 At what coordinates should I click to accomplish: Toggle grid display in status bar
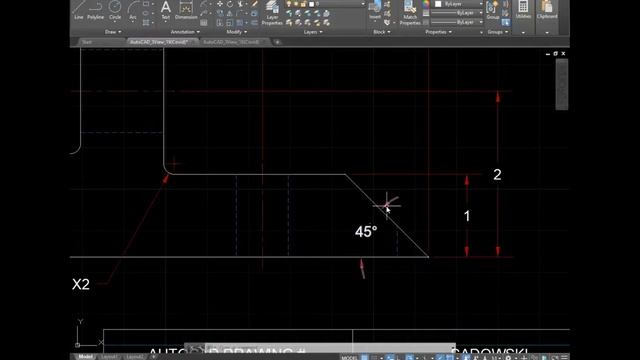click(364, 357)
